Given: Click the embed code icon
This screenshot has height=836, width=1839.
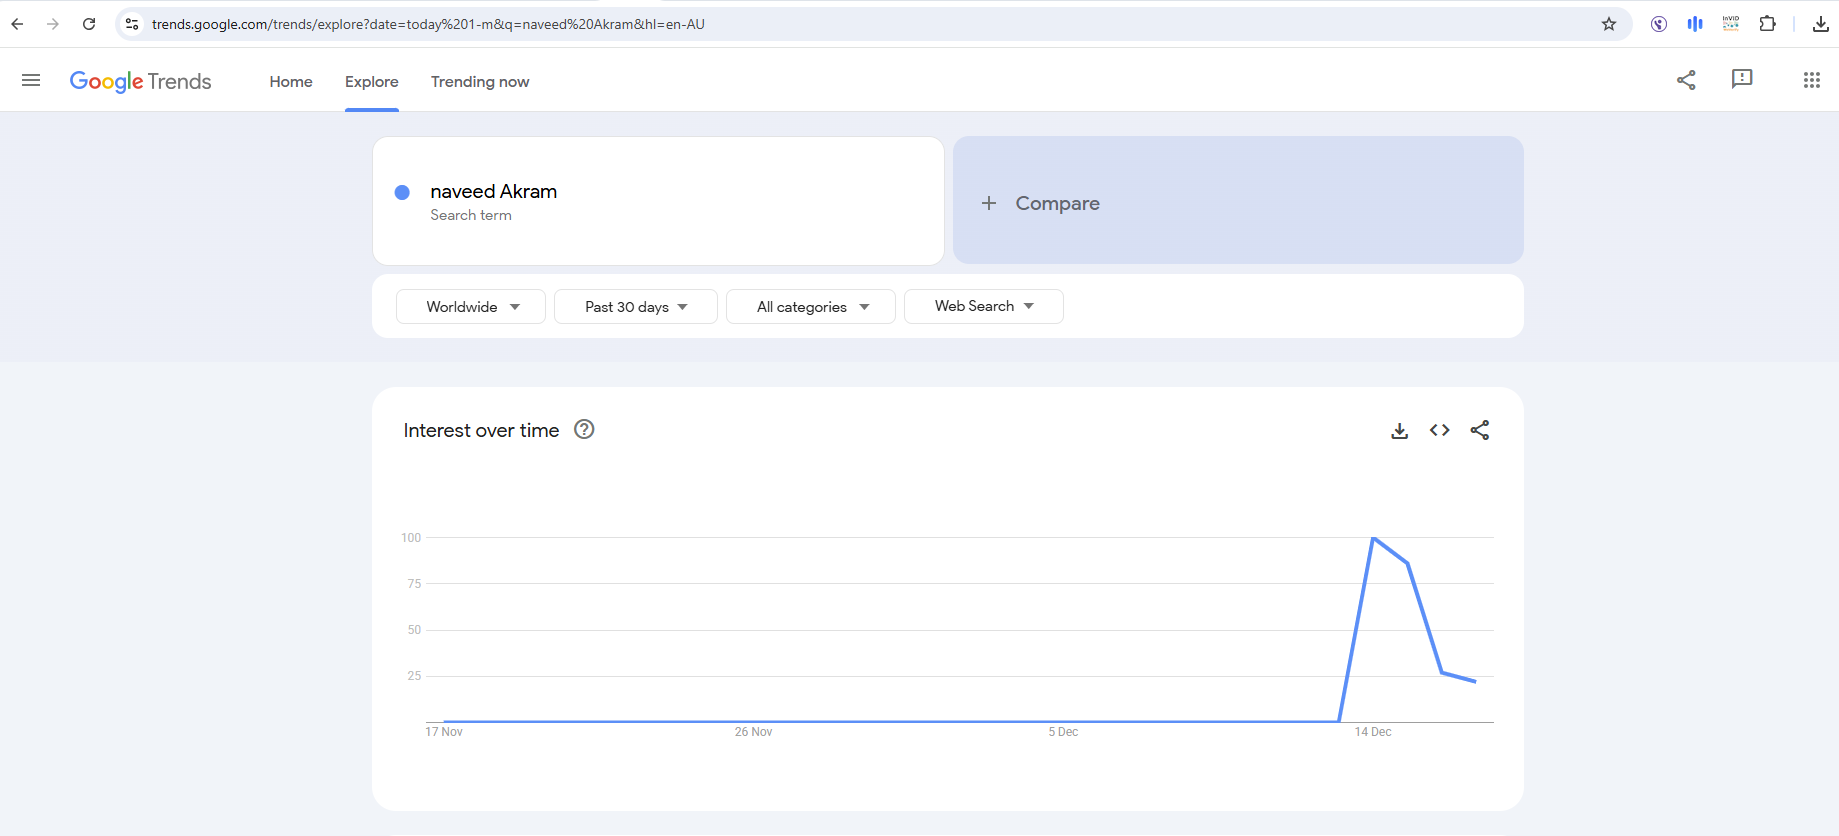Looking at the screenshot, I should [x=1439, y=430].
